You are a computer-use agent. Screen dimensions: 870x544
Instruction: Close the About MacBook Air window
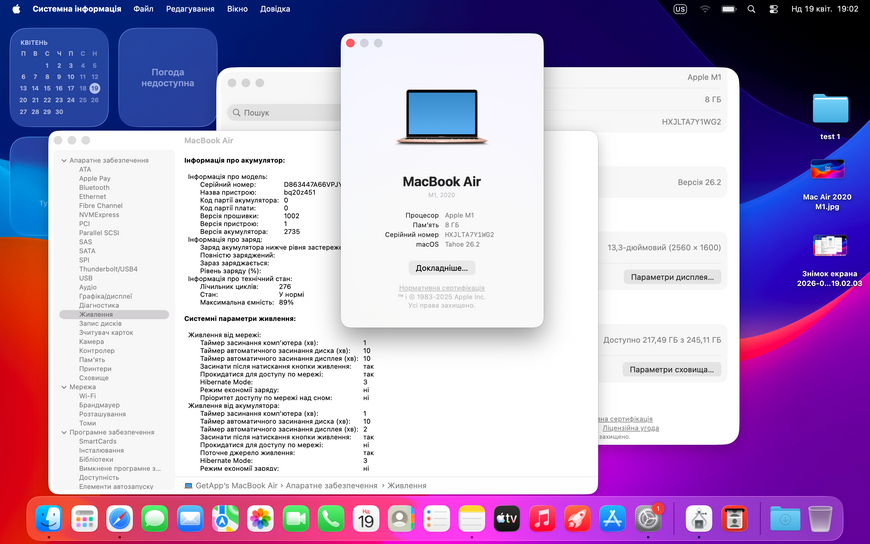350,43
